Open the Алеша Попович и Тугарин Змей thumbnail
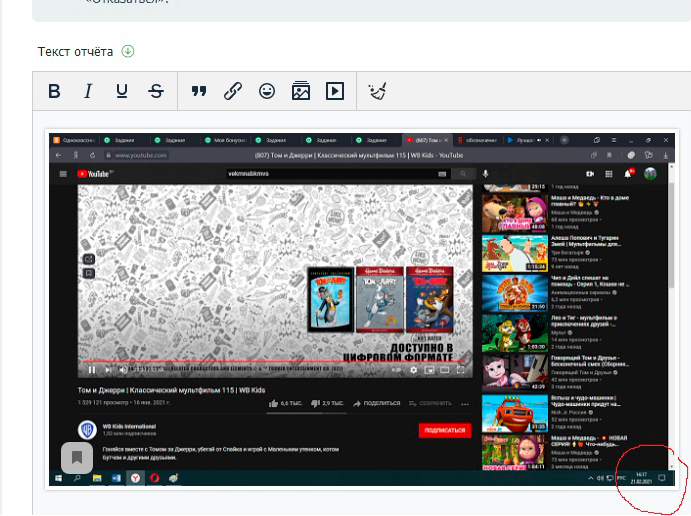Screen dimensions: 691x516 pyautogui.click(x=514, y=253)
